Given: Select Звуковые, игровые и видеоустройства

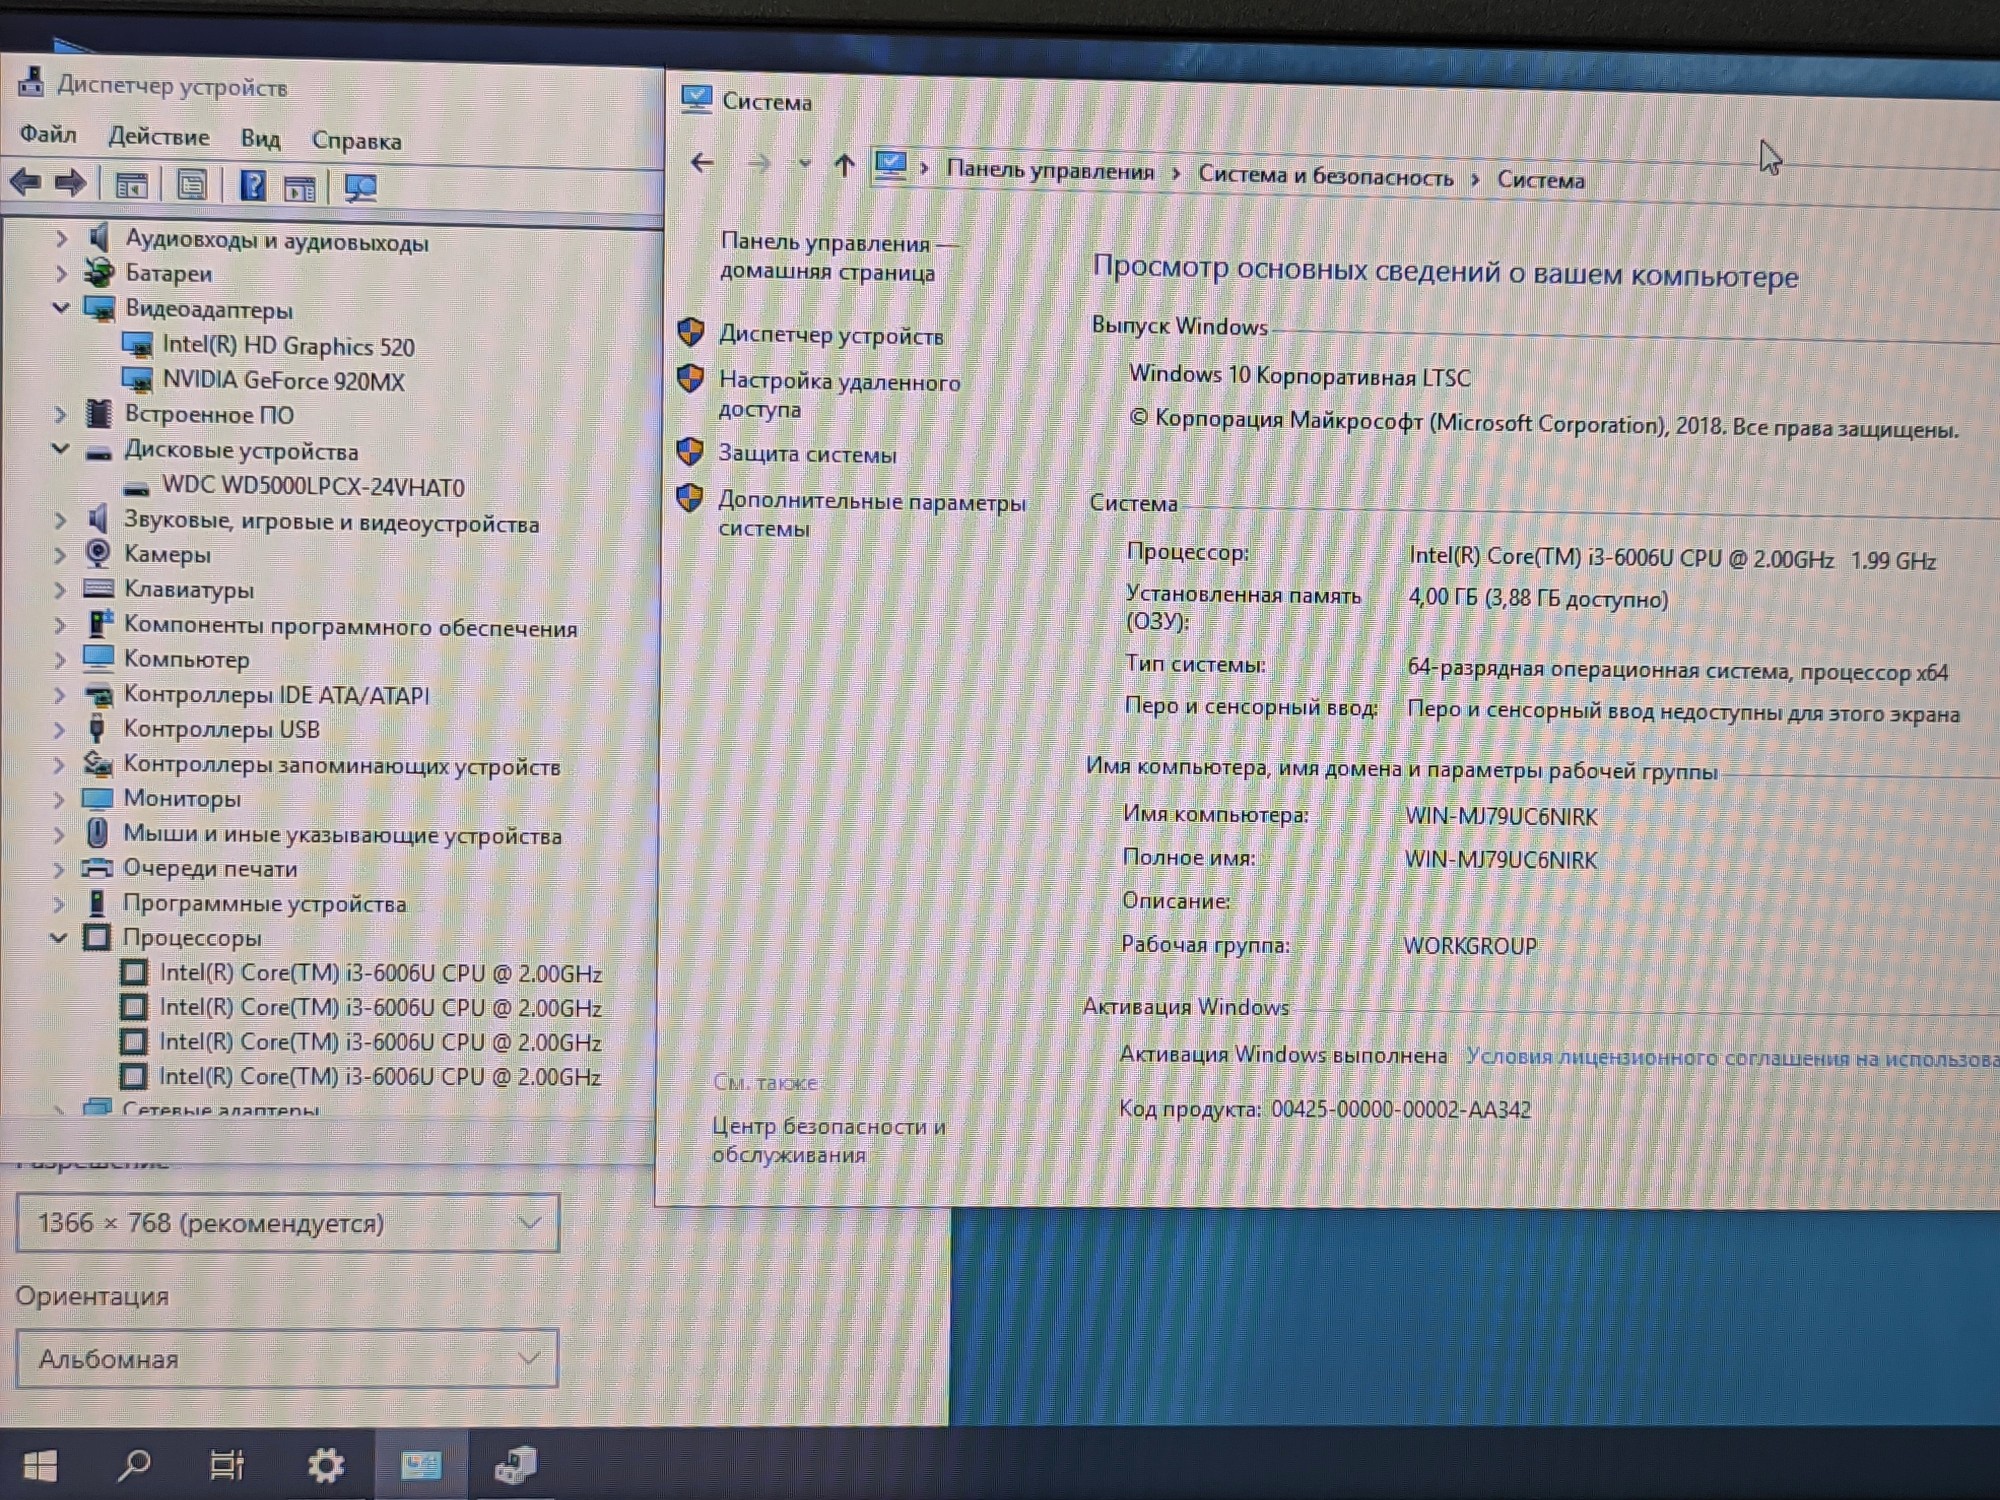Looking at the screenshot, I should pyautogui.click(x=331, y=522).
